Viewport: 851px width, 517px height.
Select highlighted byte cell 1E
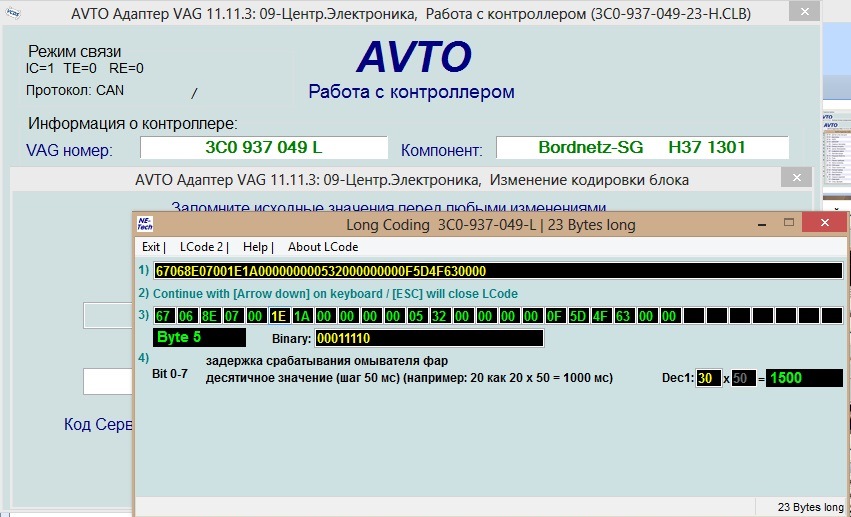click(278, 316)
